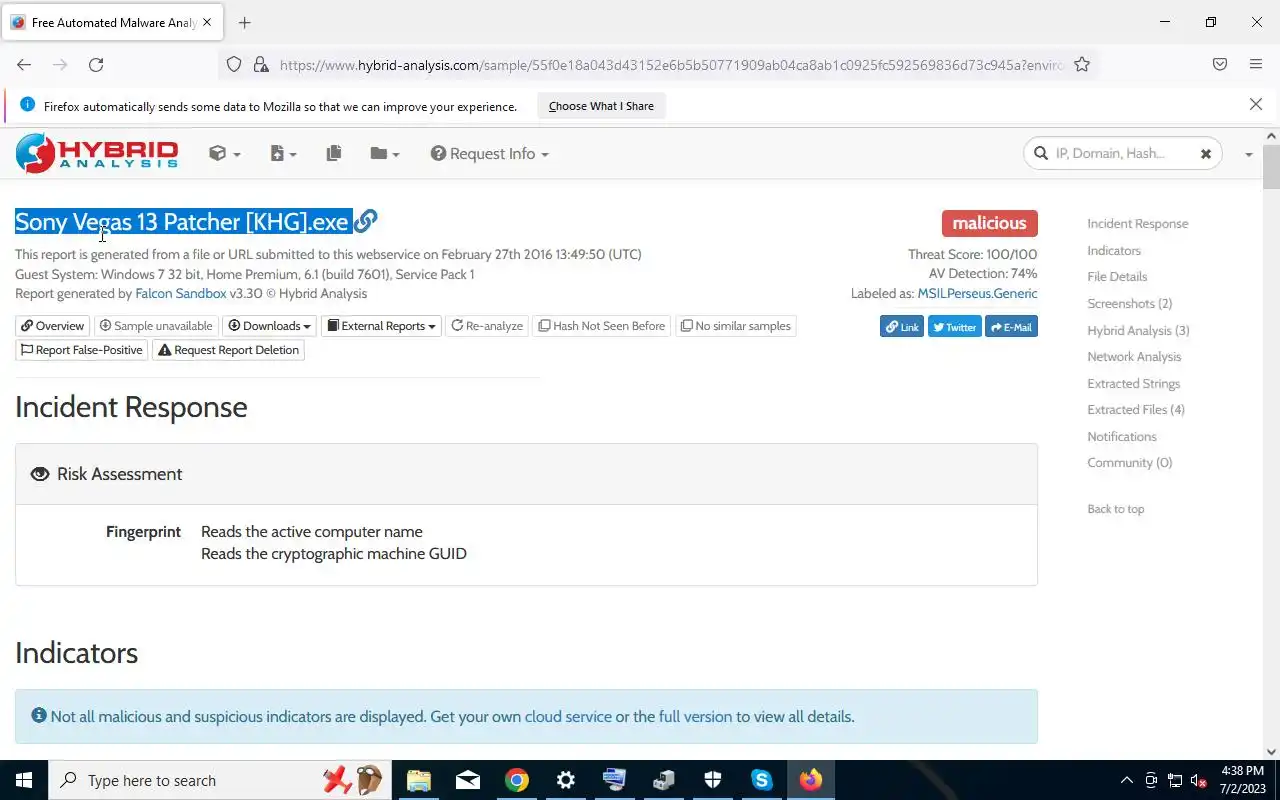Image resolution: width=1280 pixels, height=800 pixels.
Task: Open the Firefox hamburger menu
Action: click(1256, 64)
